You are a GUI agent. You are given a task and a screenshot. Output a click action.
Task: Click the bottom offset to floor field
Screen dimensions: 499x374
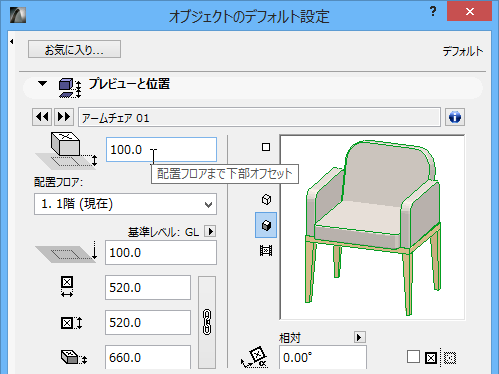[x=161, y=150]
